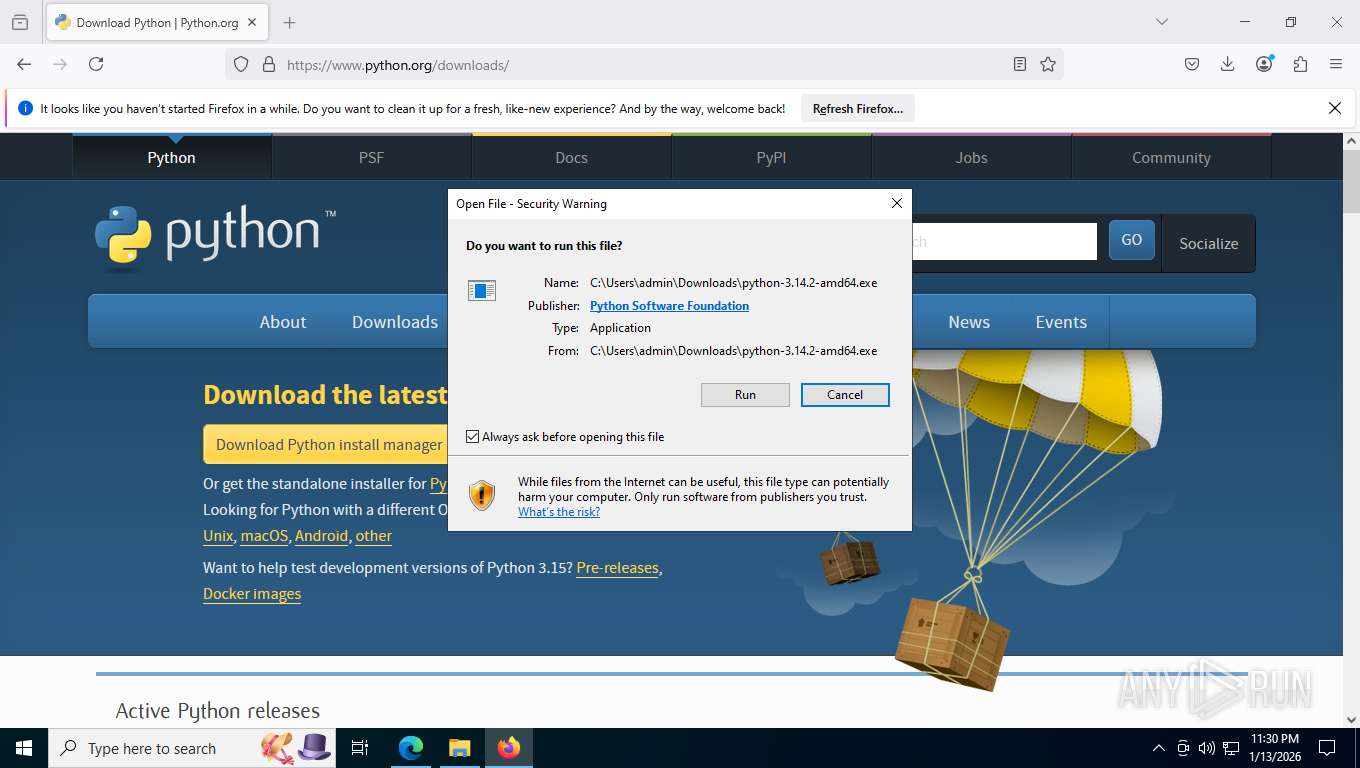
Task: Open the Socialize menu
Action: tap(1208, 243)
